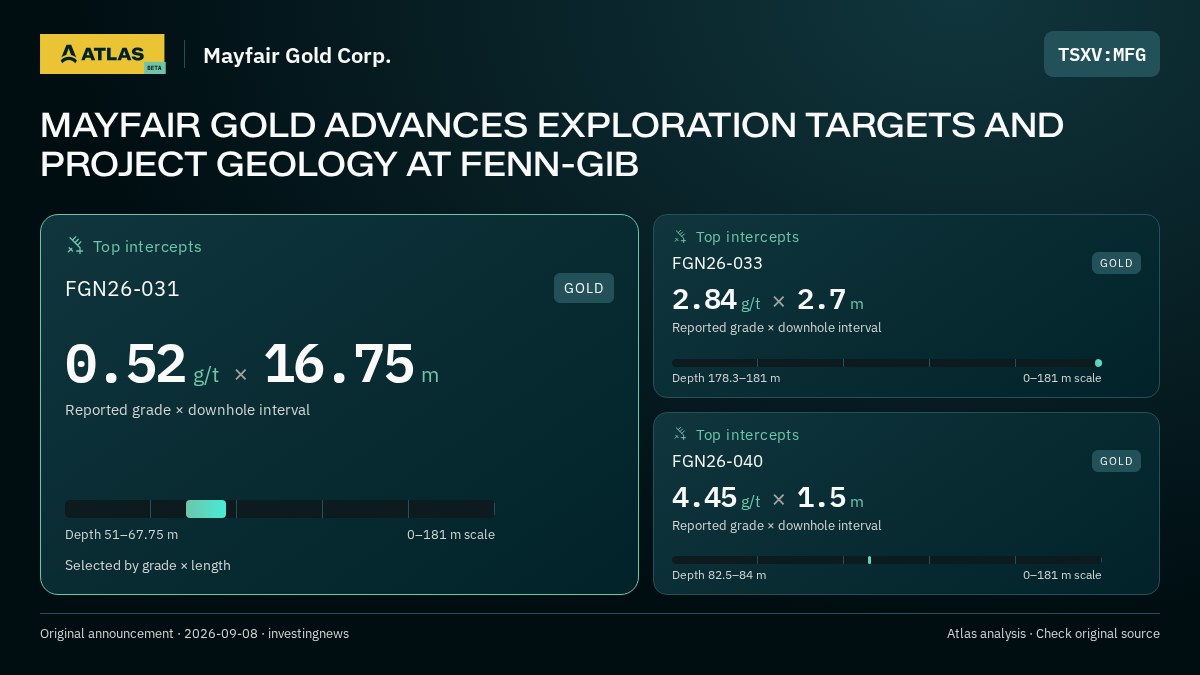The height and width of the screenshot is (675, 1200).
Task: Click Reported grade × downhole interval under 0.52 g/t
Action: (x=187, y=410)
